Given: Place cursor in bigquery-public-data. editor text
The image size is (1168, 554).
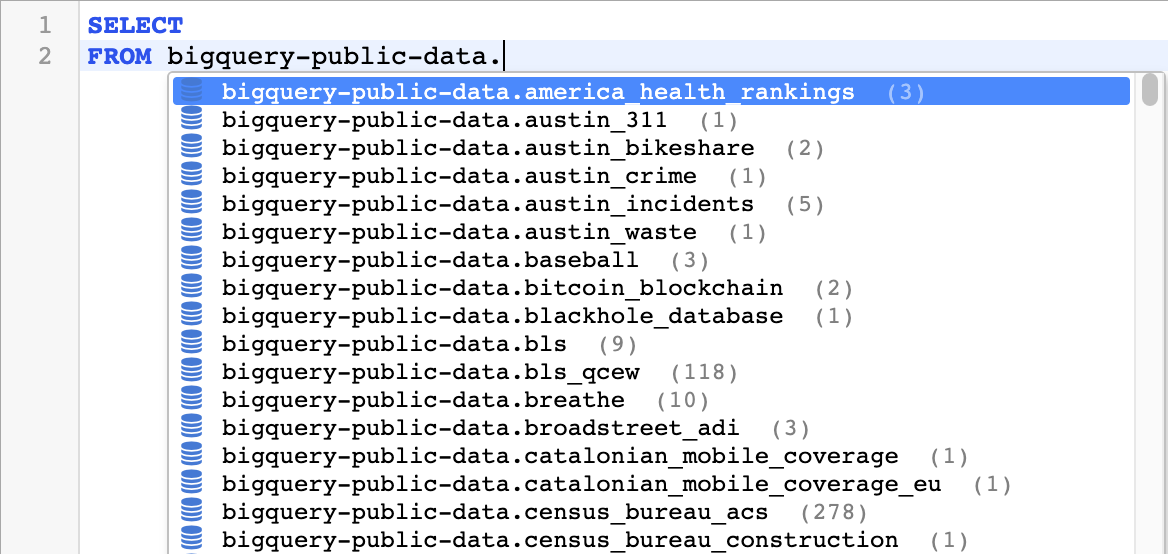Looking at the screenshot, I should 335,56.
